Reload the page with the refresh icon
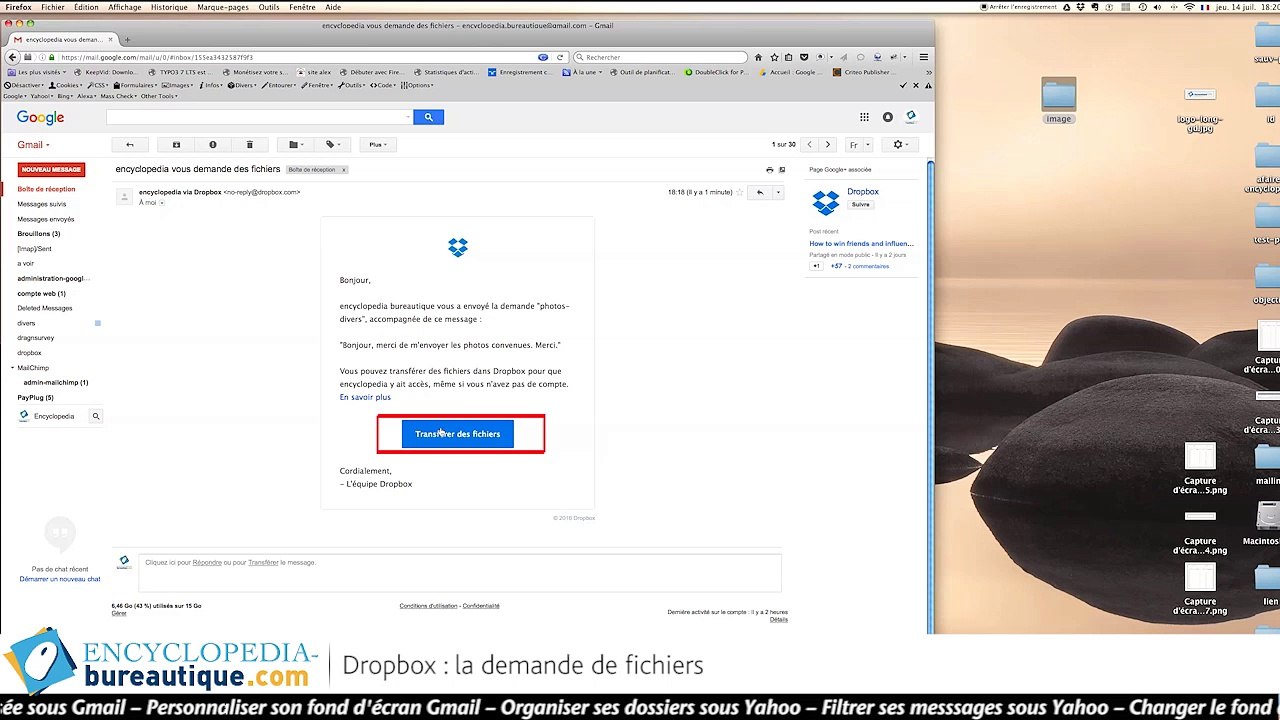Viewport: 1280px width, 720px height. pyautogui.click(x=560, y=57)
